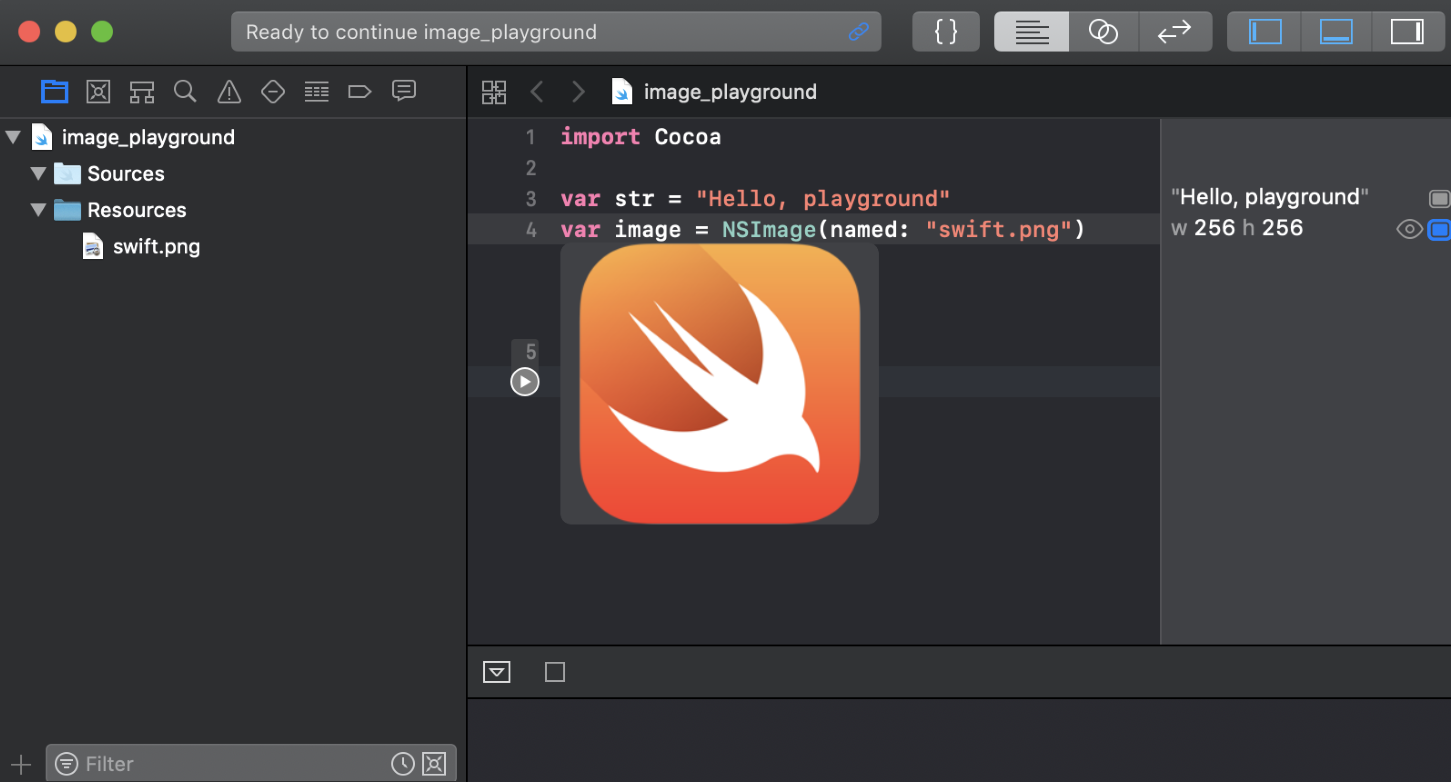Collapse the image_playground root item

[x=13, y=137]
